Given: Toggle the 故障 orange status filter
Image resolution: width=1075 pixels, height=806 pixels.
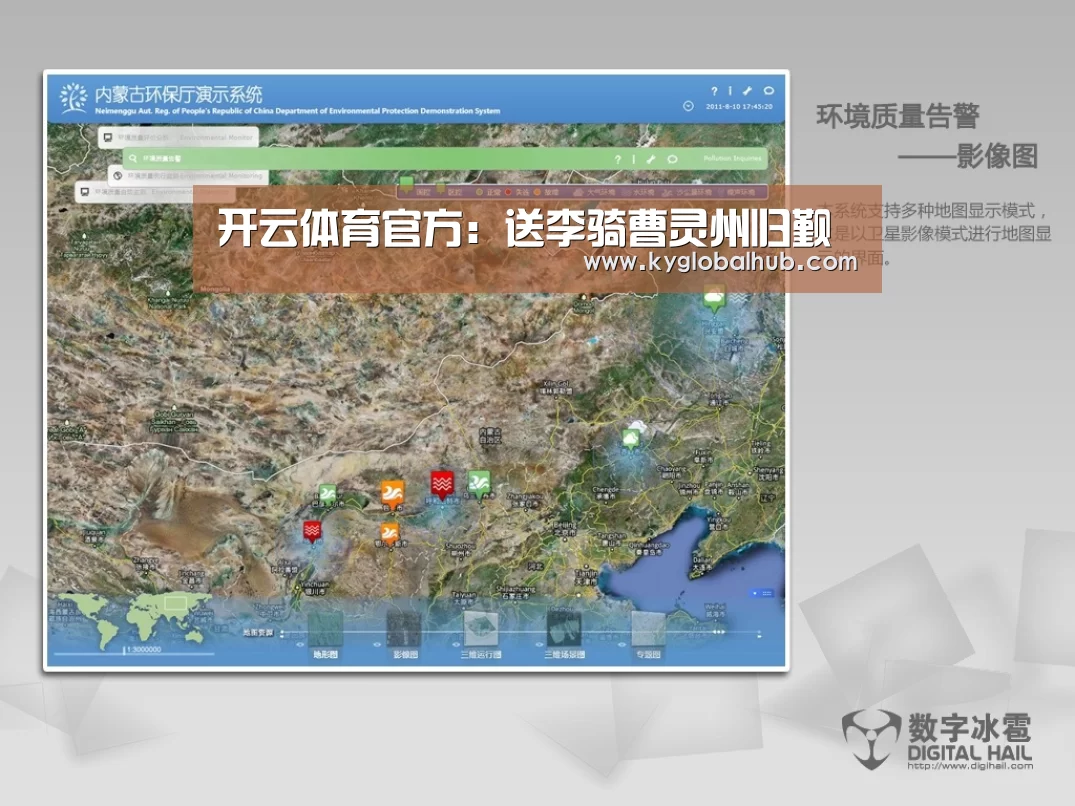Looking at the screenshot, I should click(546, 193).
